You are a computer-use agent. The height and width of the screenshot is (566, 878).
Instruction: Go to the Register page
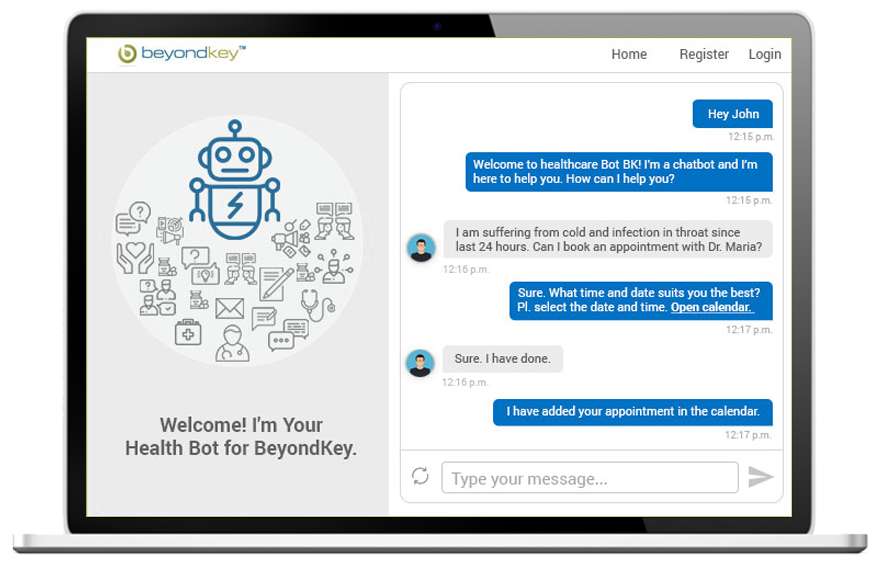(704, 54)
